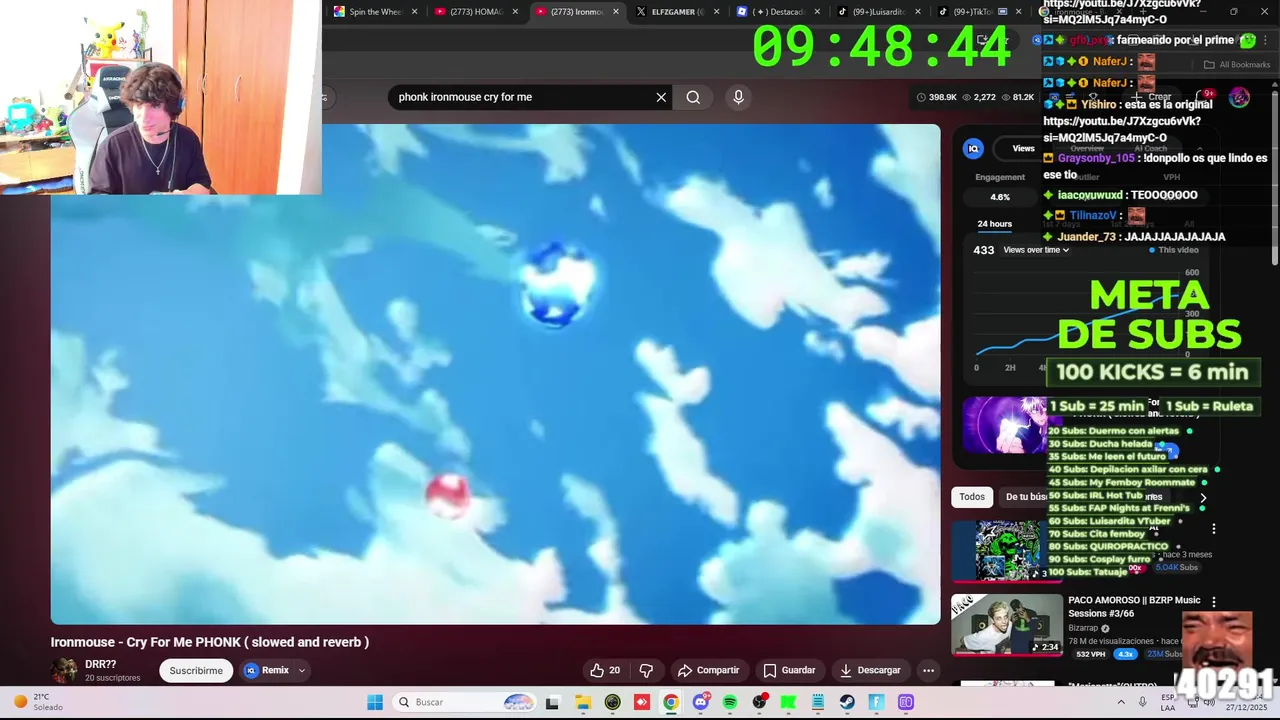Open the weather widget showing 21°C Soleado
This screenshot has height=720, width=1280.
pos(38,702)
